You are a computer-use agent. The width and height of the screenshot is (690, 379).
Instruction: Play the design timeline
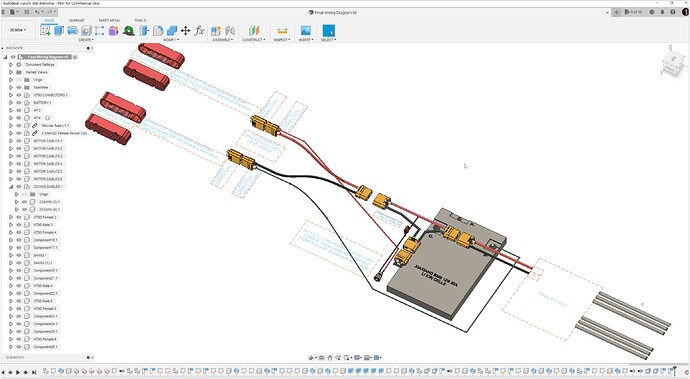(x=18, y=372)
